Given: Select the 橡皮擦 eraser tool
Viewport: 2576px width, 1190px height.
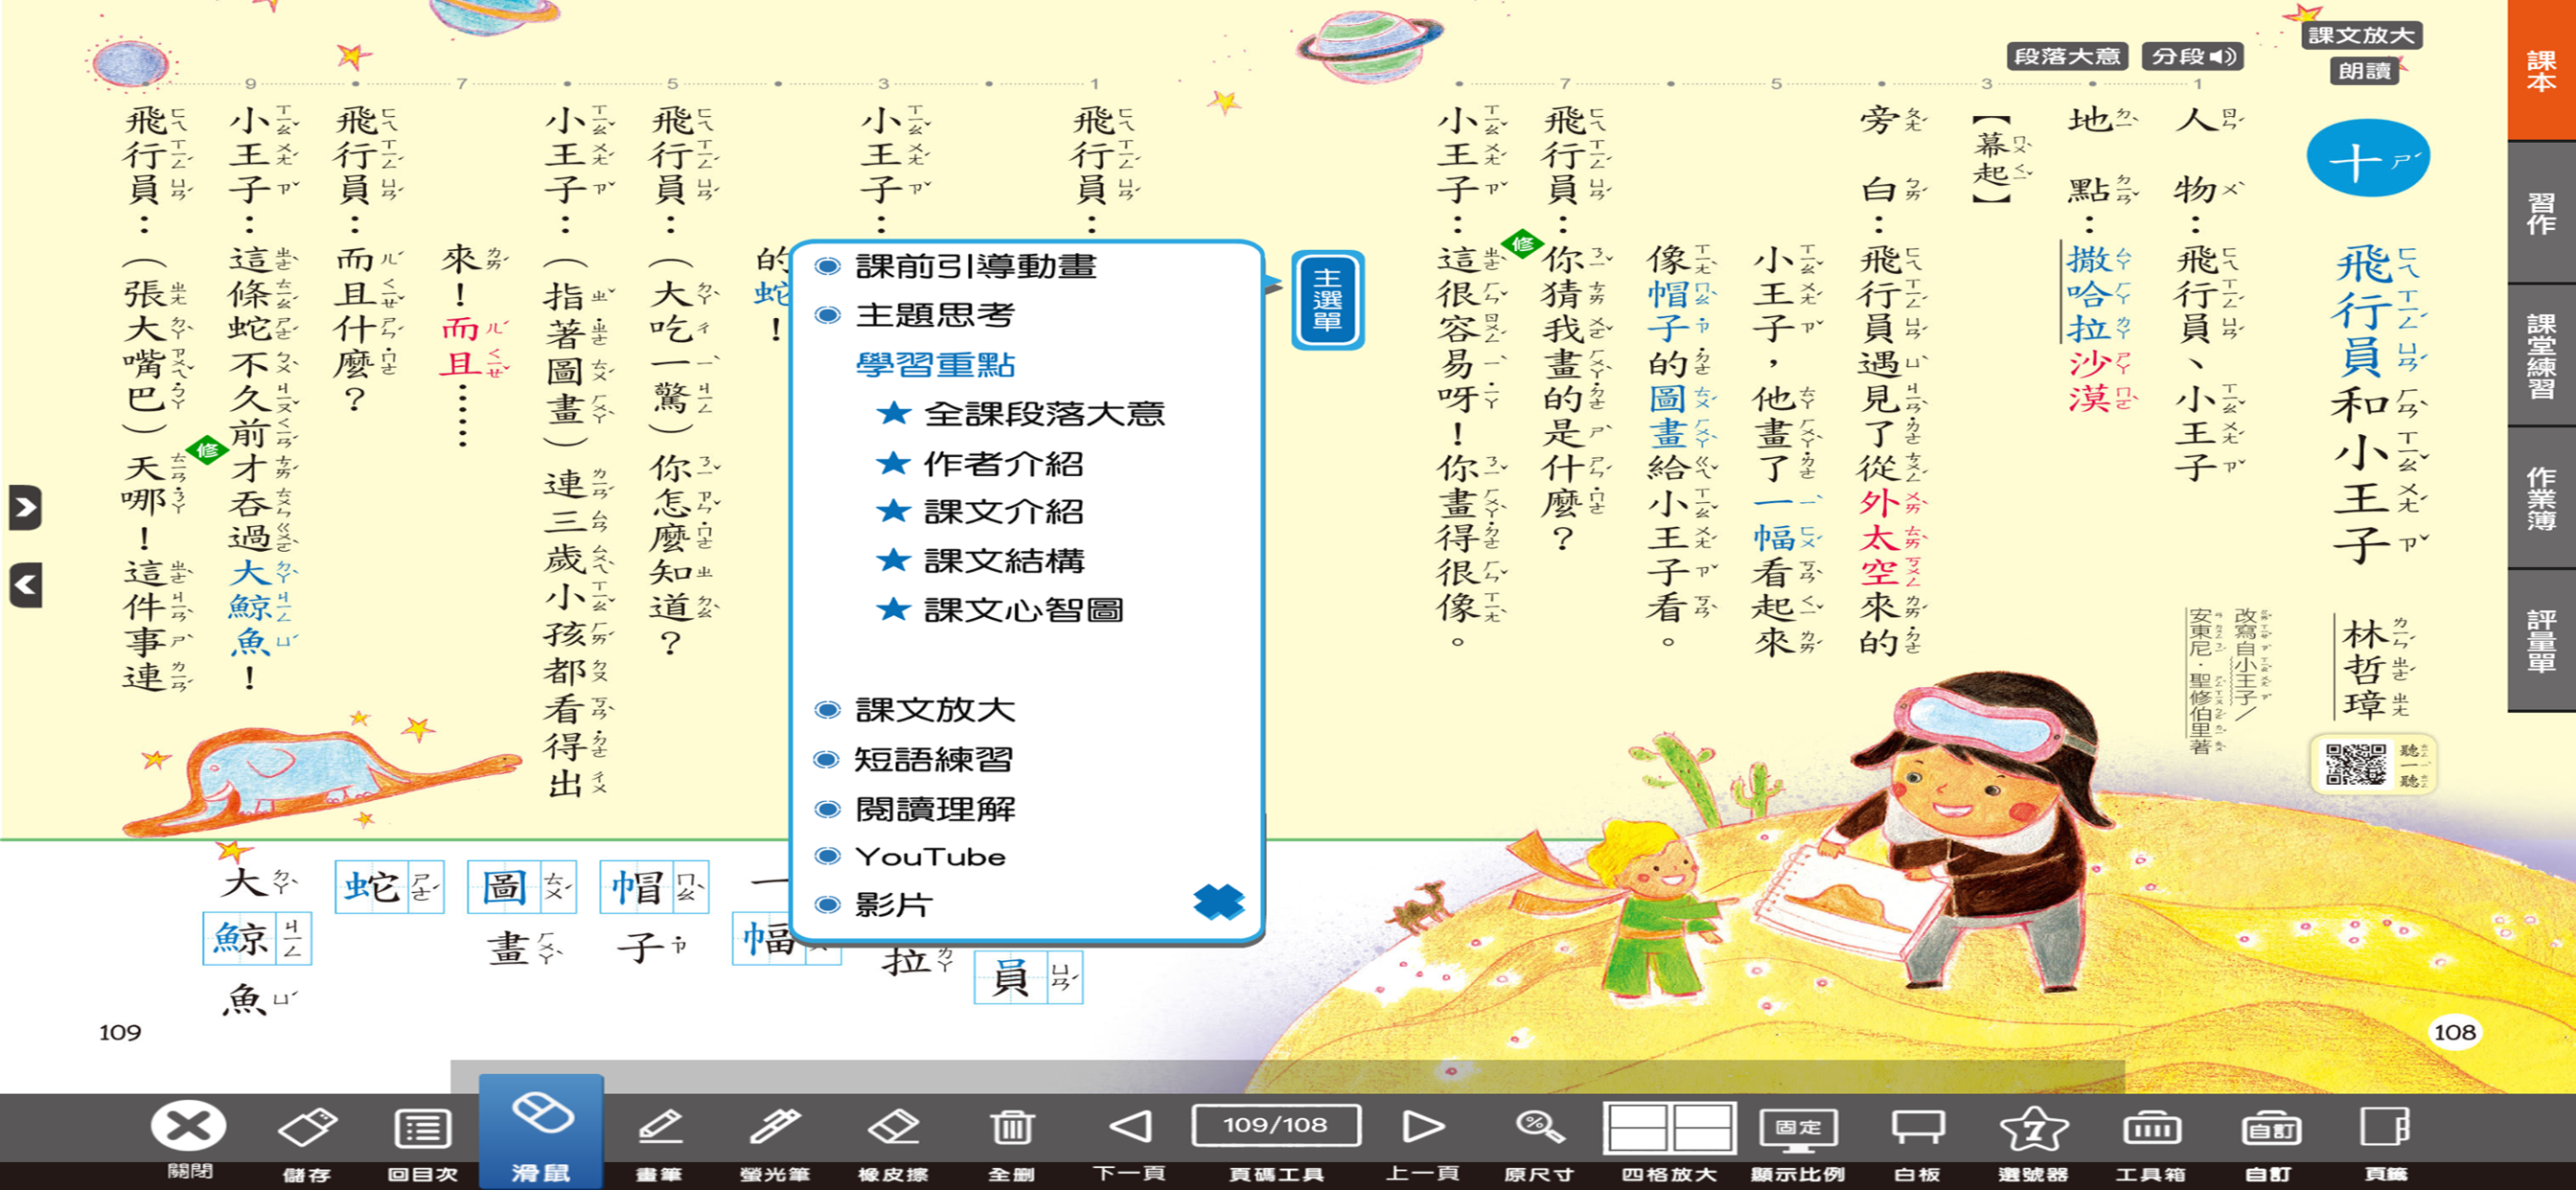Looking at the screenshot, I should click(893, 1128).
